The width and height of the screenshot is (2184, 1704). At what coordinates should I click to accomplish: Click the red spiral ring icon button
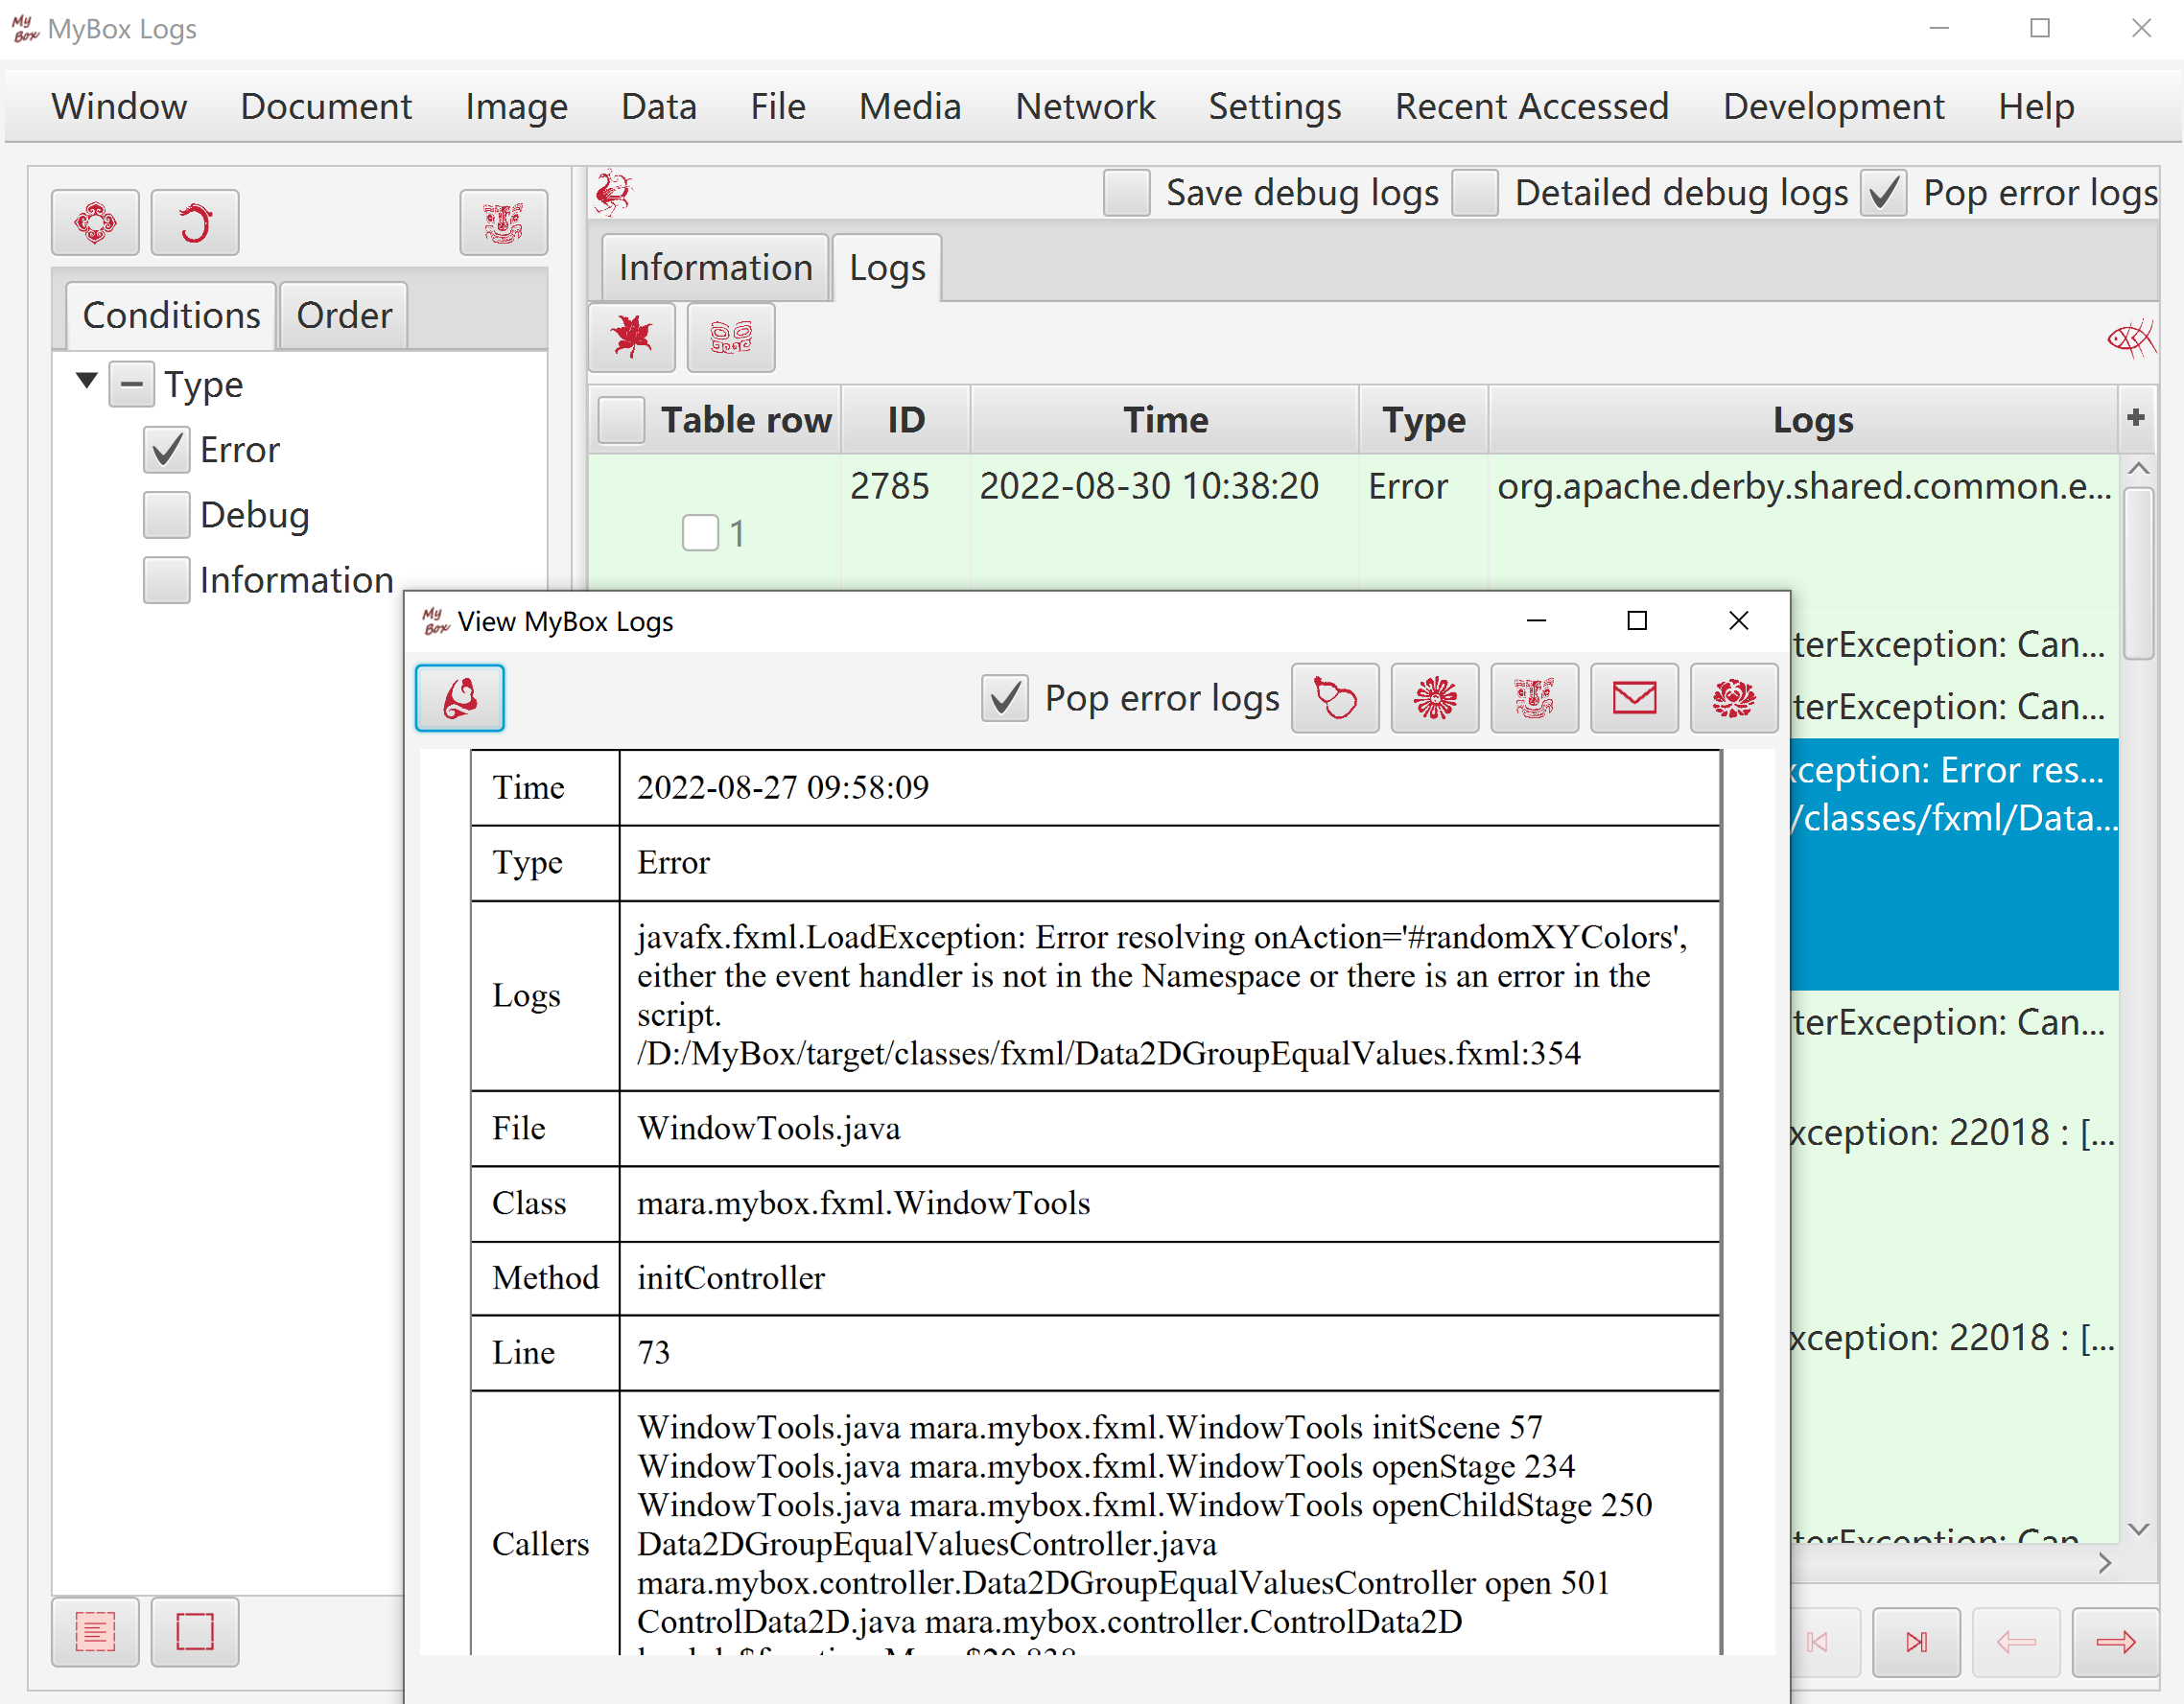(195, 222)
